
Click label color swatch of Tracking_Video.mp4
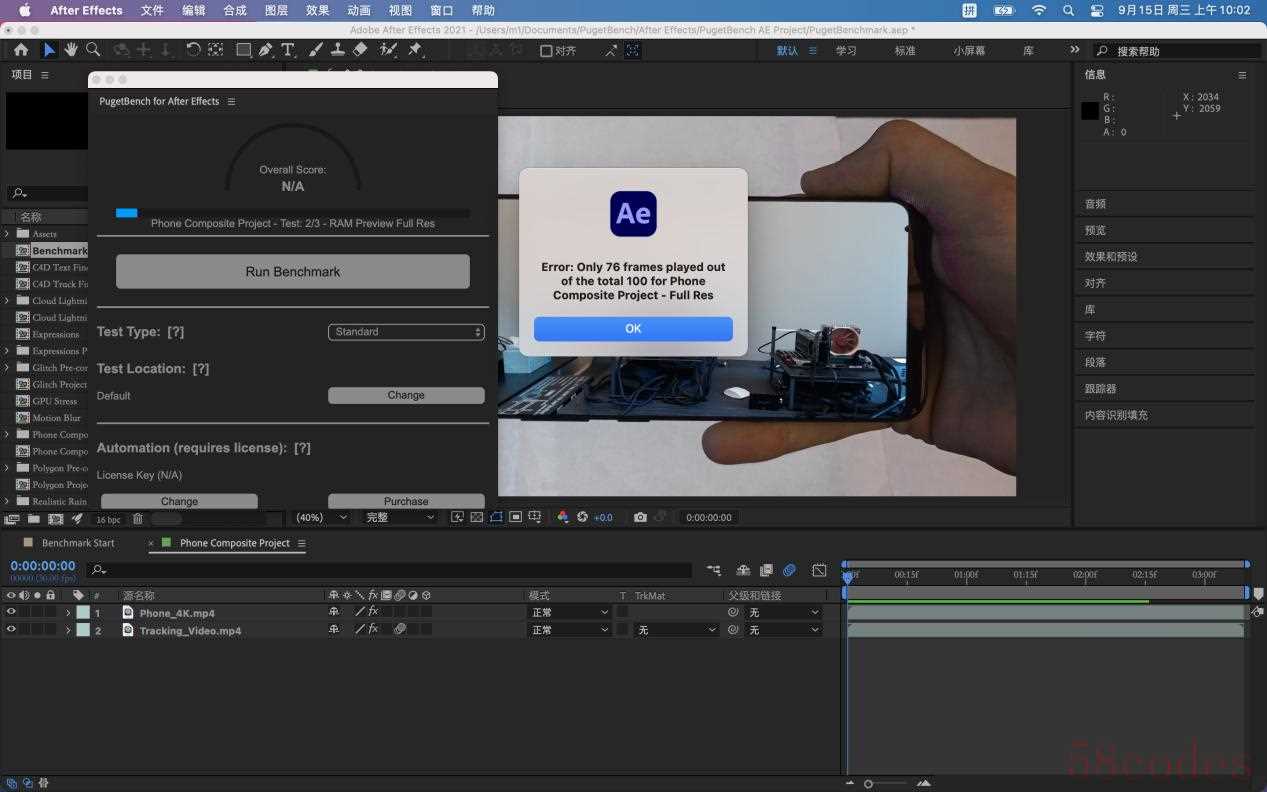tap(83, 631)
